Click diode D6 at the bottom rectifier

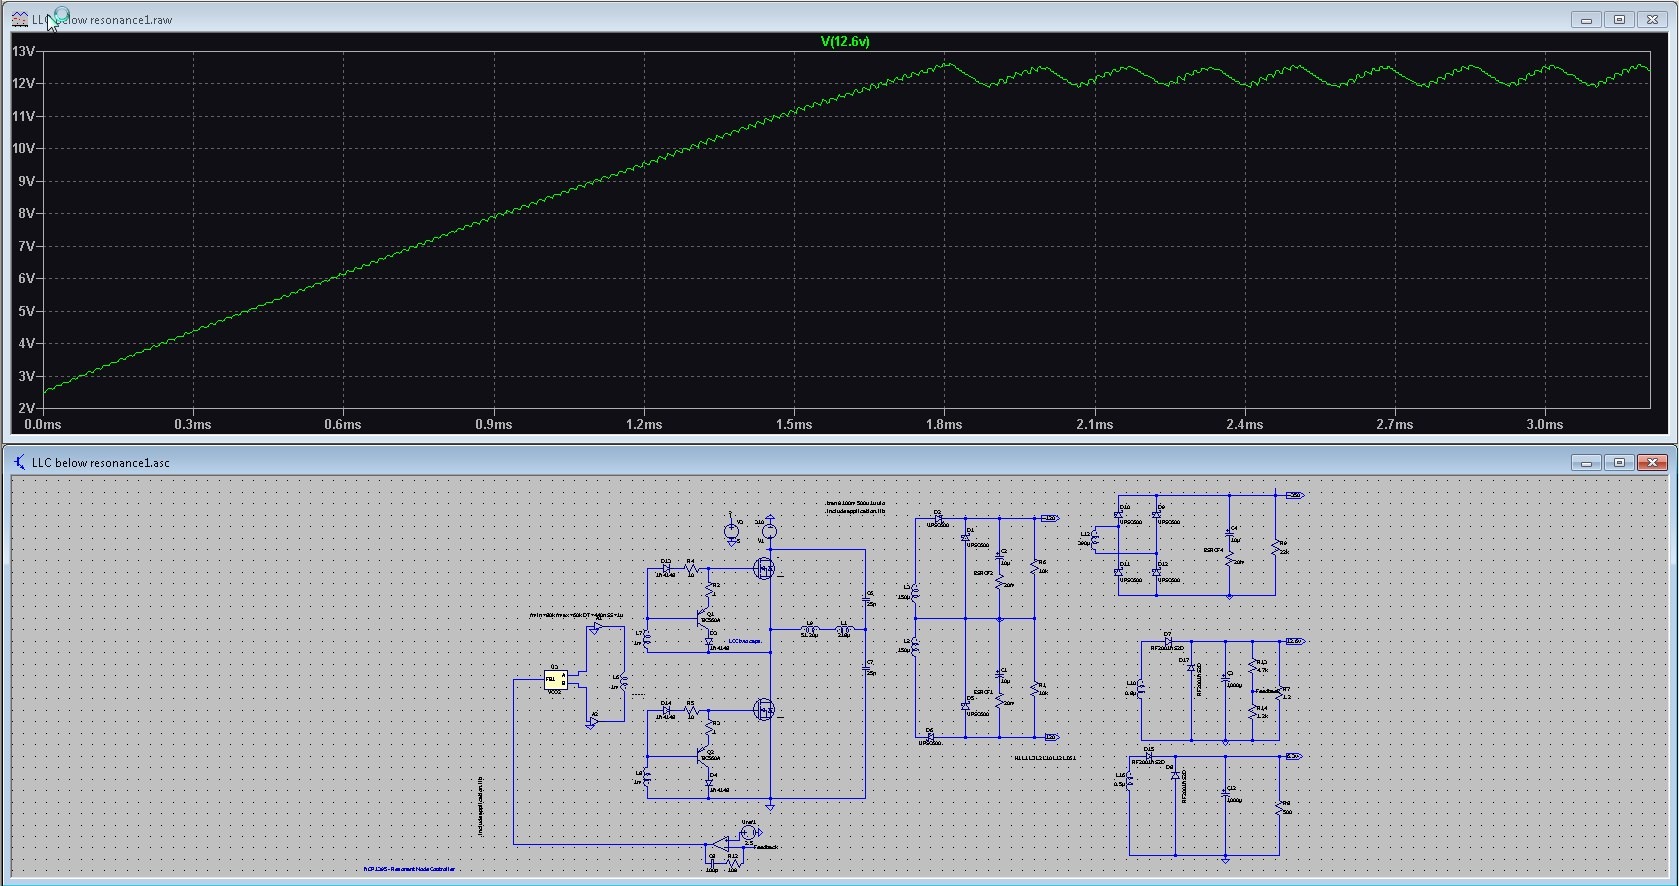pyautogui.click(x=931, y=736)
